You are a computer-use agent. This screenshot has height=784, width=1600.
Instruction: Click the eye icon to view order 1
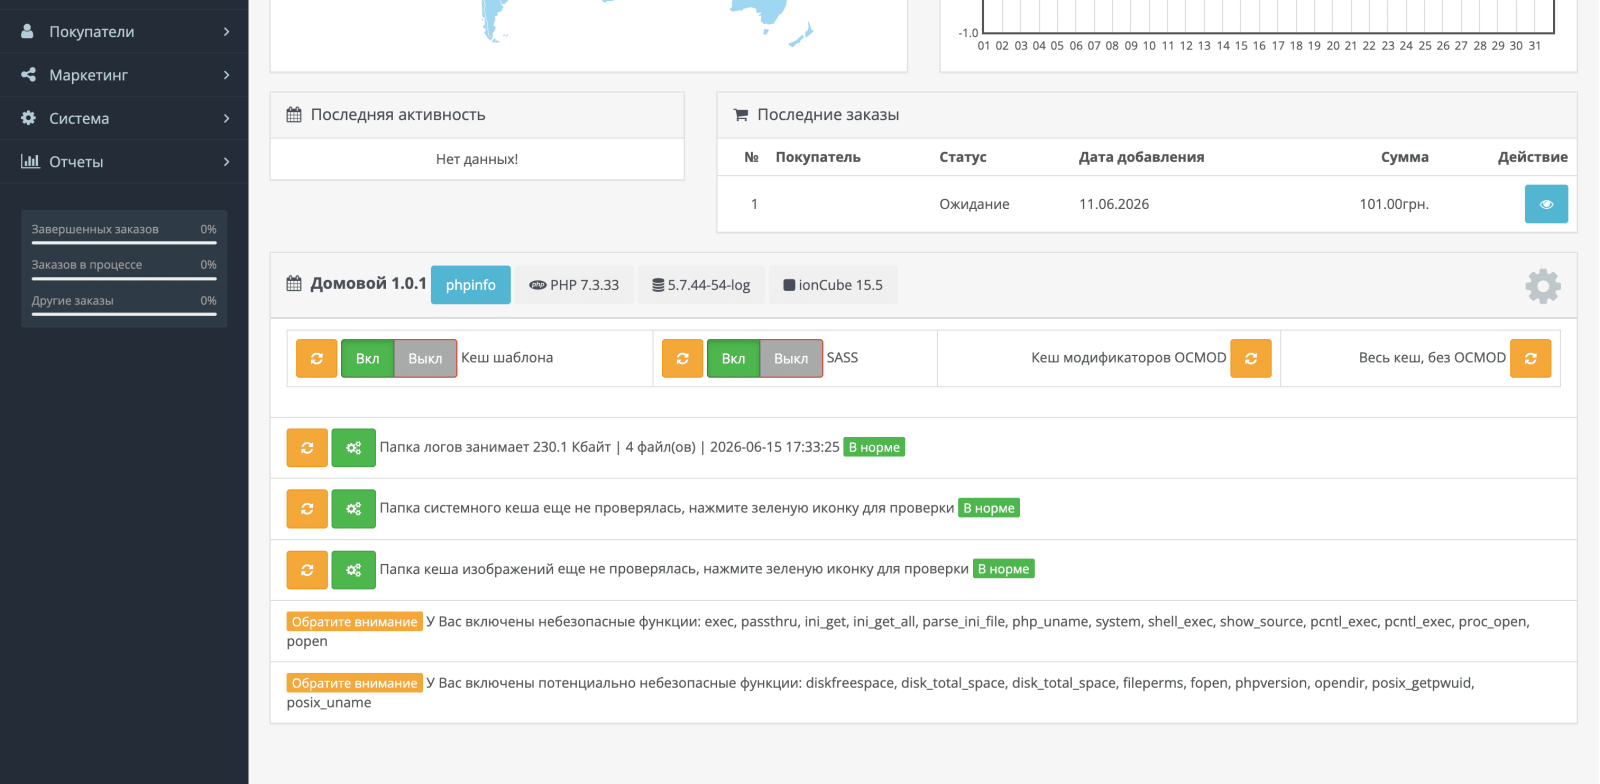(1546, 204)
